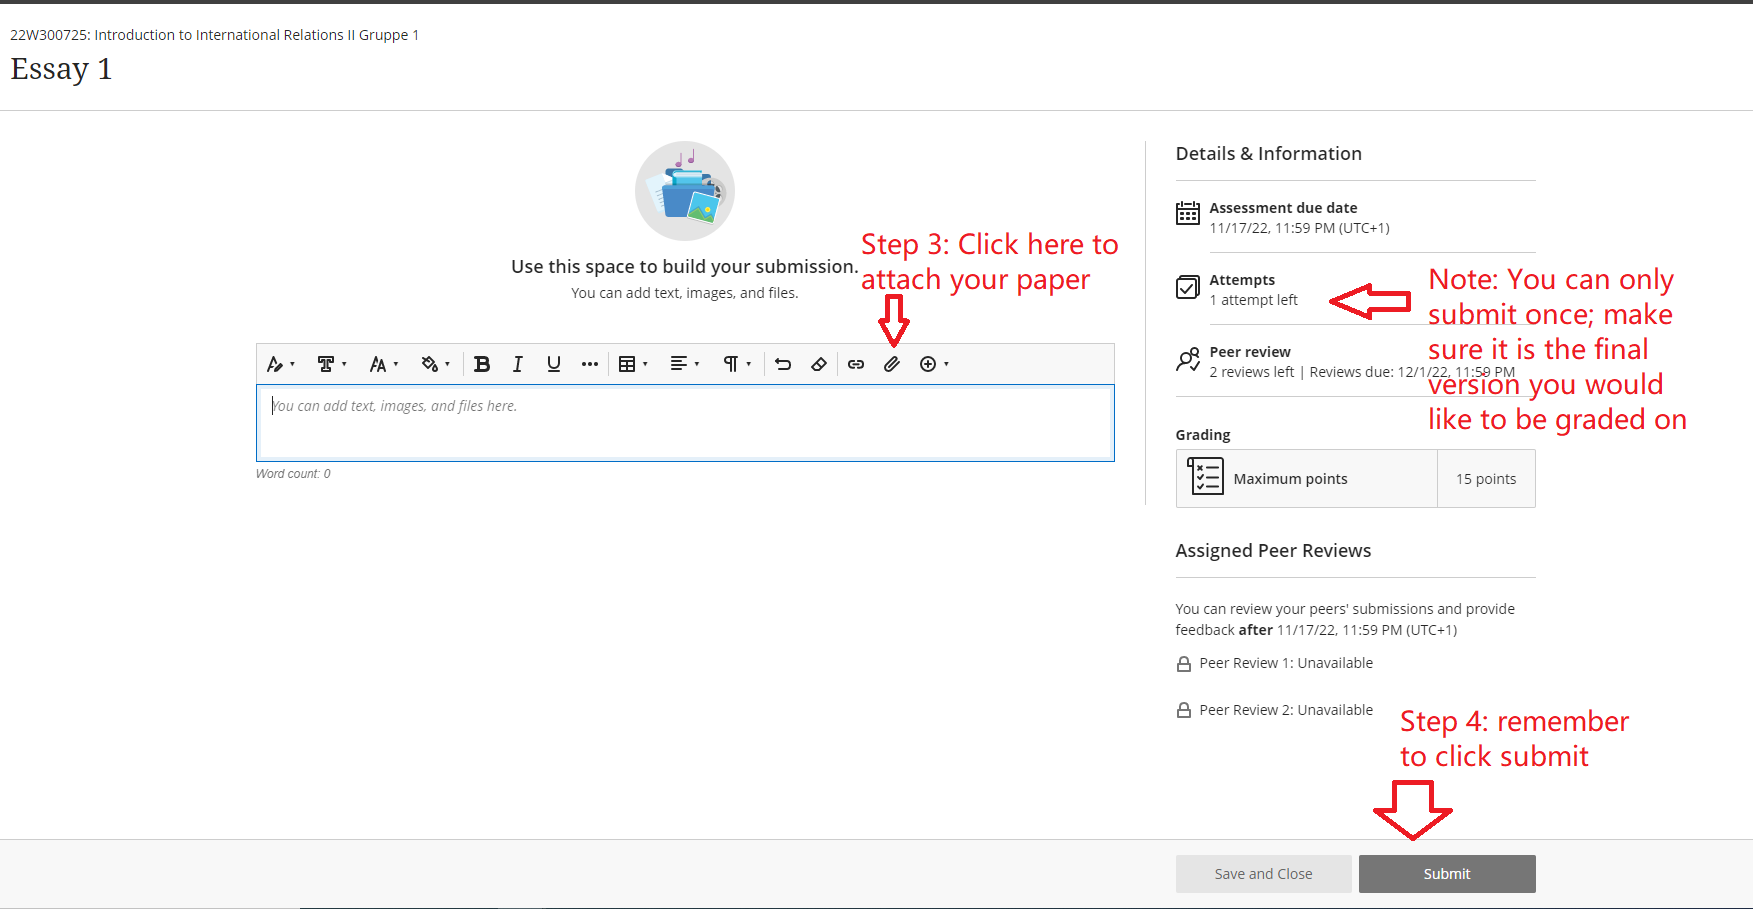Open the text style dropdown in editor toolbar
The height and width of the screenshot is (909, 1753).
pos(280,364)
